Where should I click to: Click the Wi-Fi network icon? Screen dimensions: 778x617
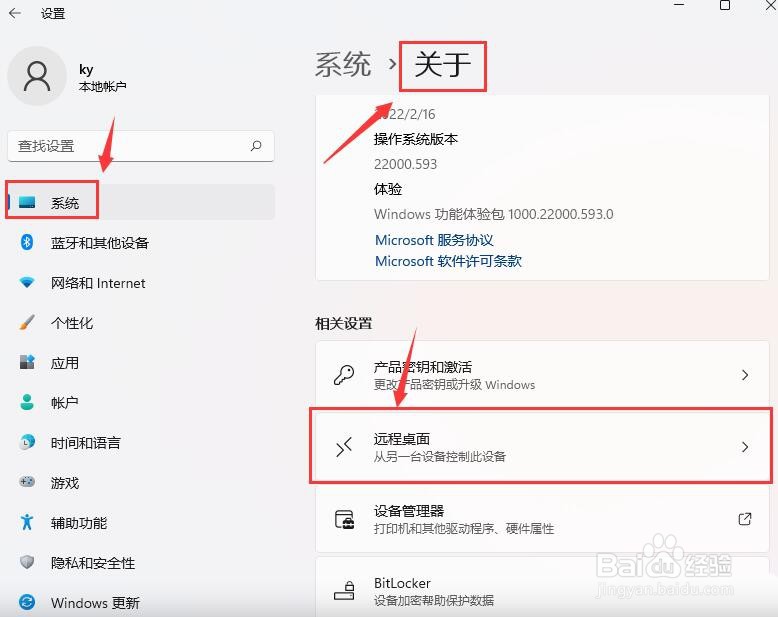click(27, 283)
